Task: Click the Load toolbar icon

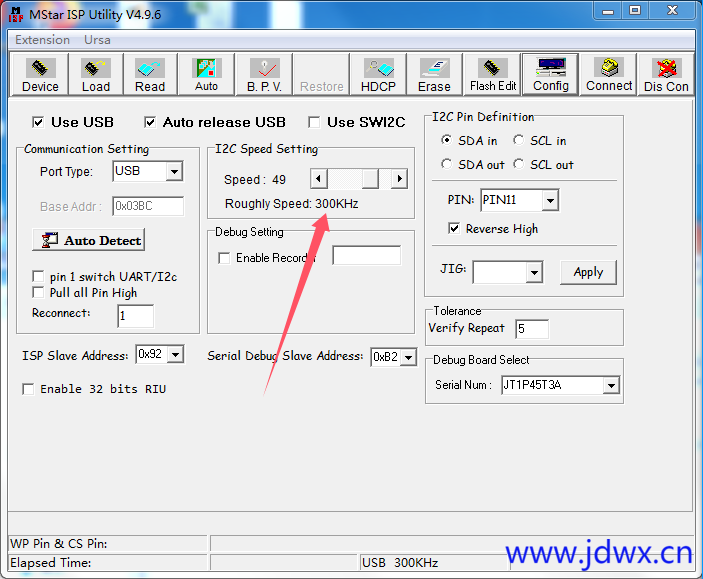Action: (x=95, y=74)
